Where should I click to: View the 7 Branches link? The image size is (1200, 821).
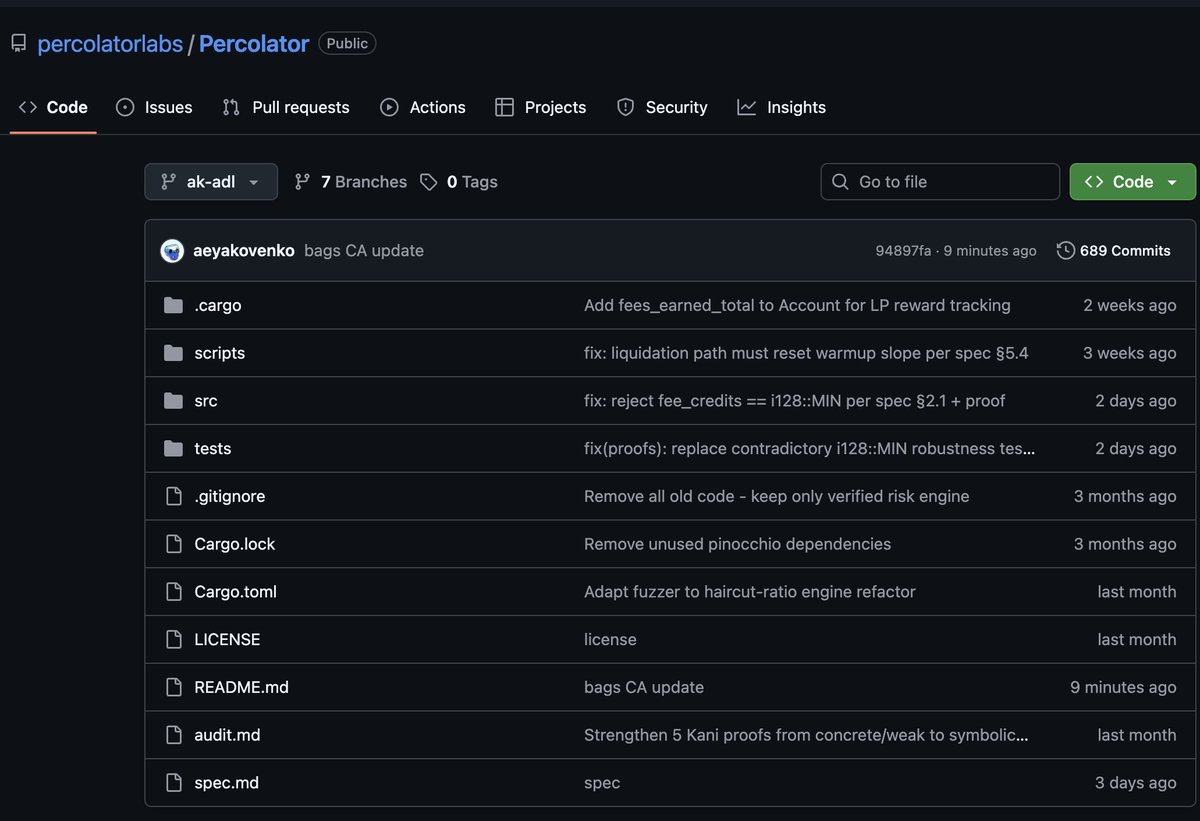coord(350,182)
